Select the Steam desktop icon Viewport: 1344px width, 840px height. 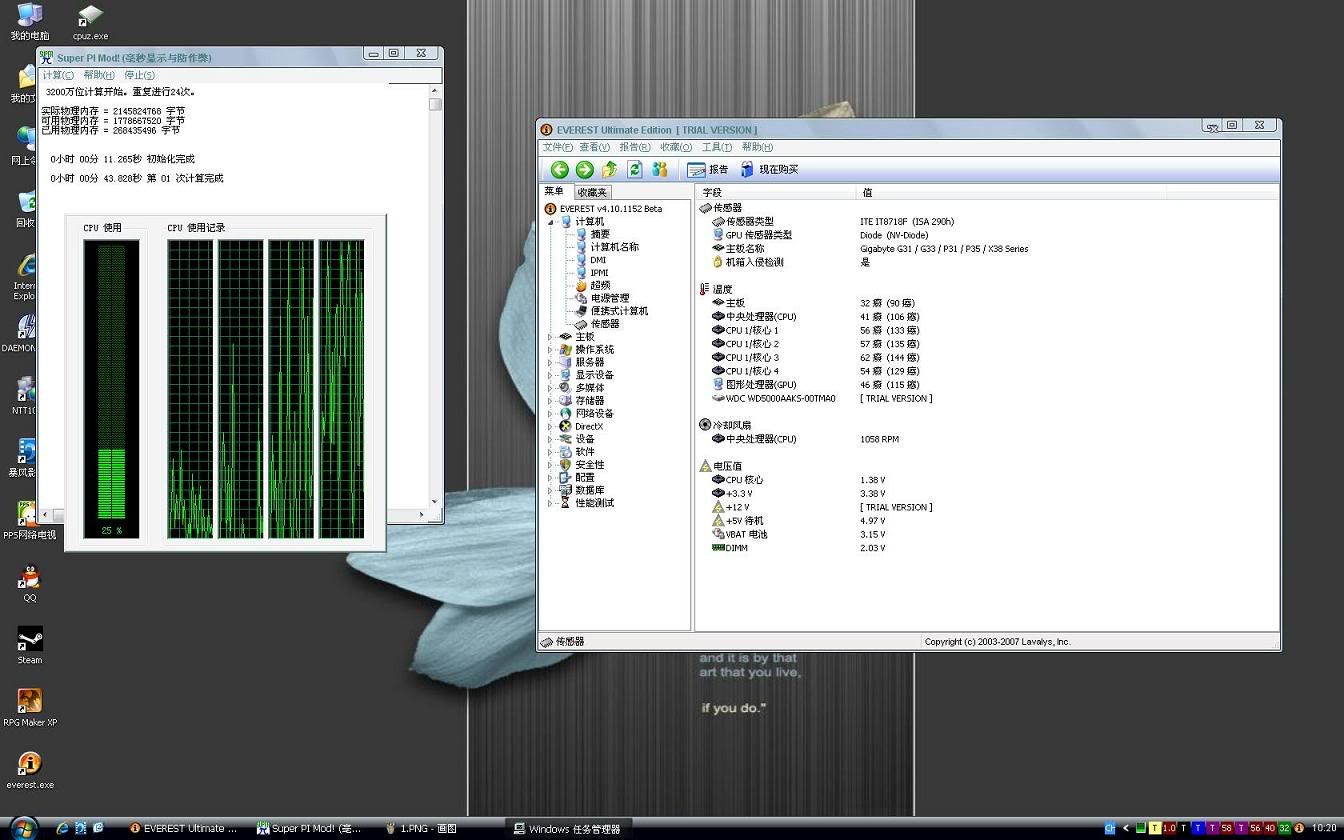click(x=30, y=640)
